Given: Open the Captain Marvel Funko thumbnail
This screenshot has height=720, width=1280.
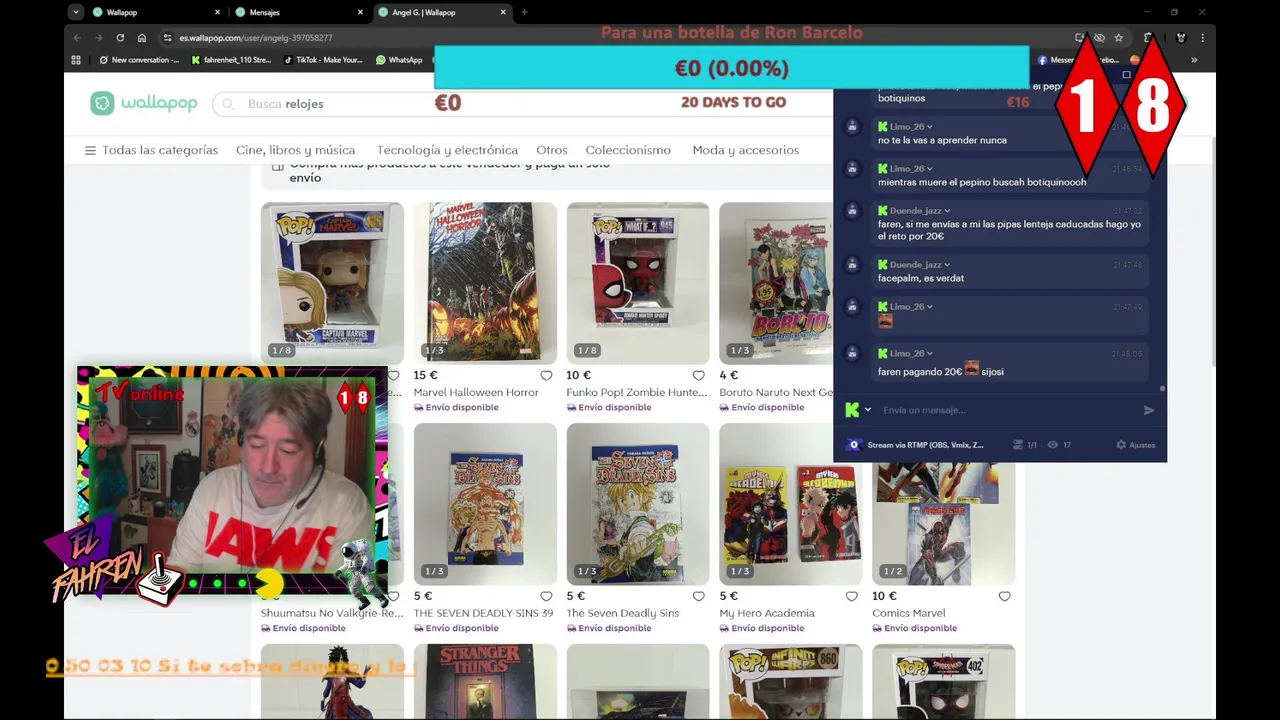Looking at the screenshot, I should tap(332, 283).
